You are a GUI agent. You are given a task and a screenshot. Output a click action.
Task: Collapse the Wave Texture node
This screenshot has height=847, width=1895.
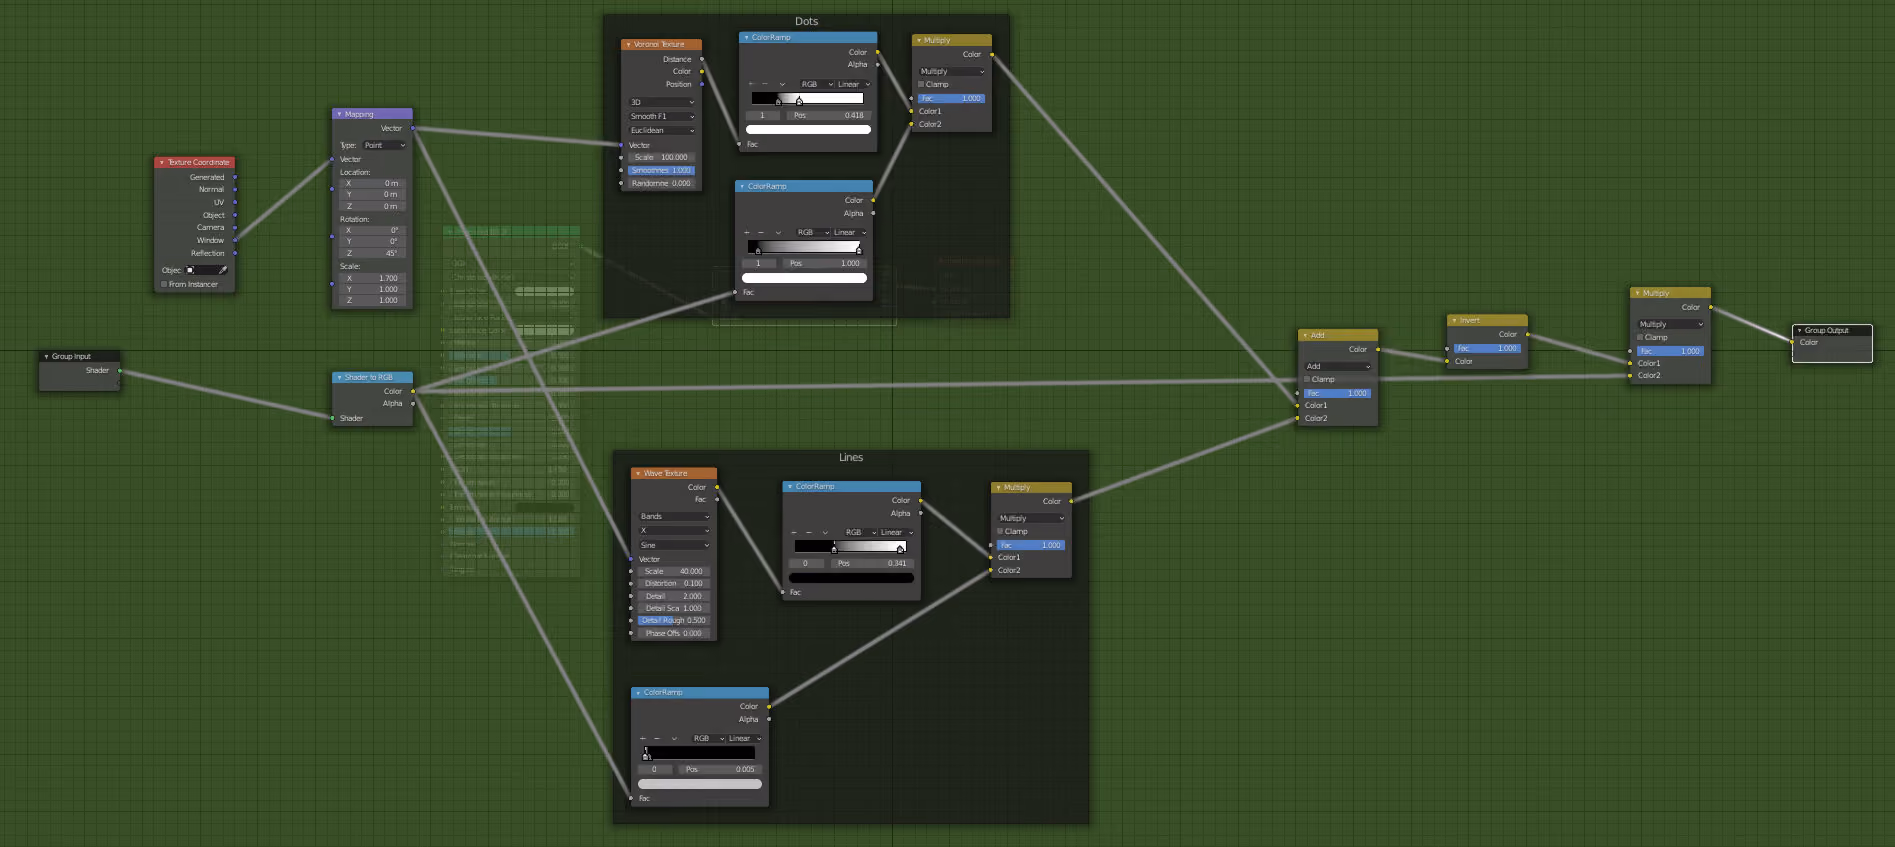pos(638,473)
